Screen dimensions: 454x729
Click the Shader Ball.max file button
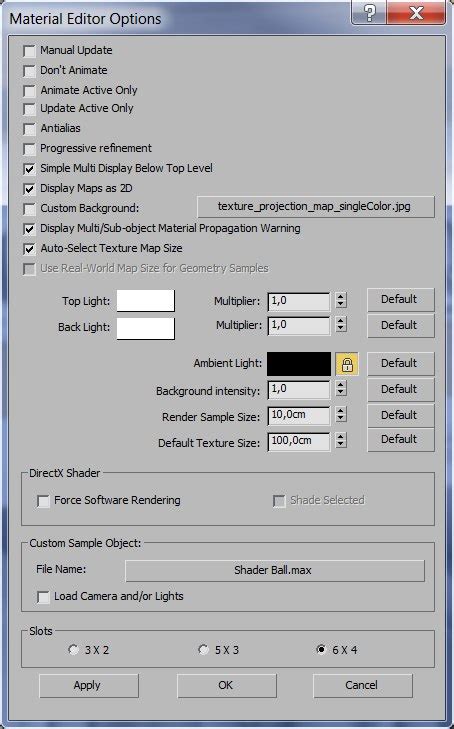click(x=275, y=570)
